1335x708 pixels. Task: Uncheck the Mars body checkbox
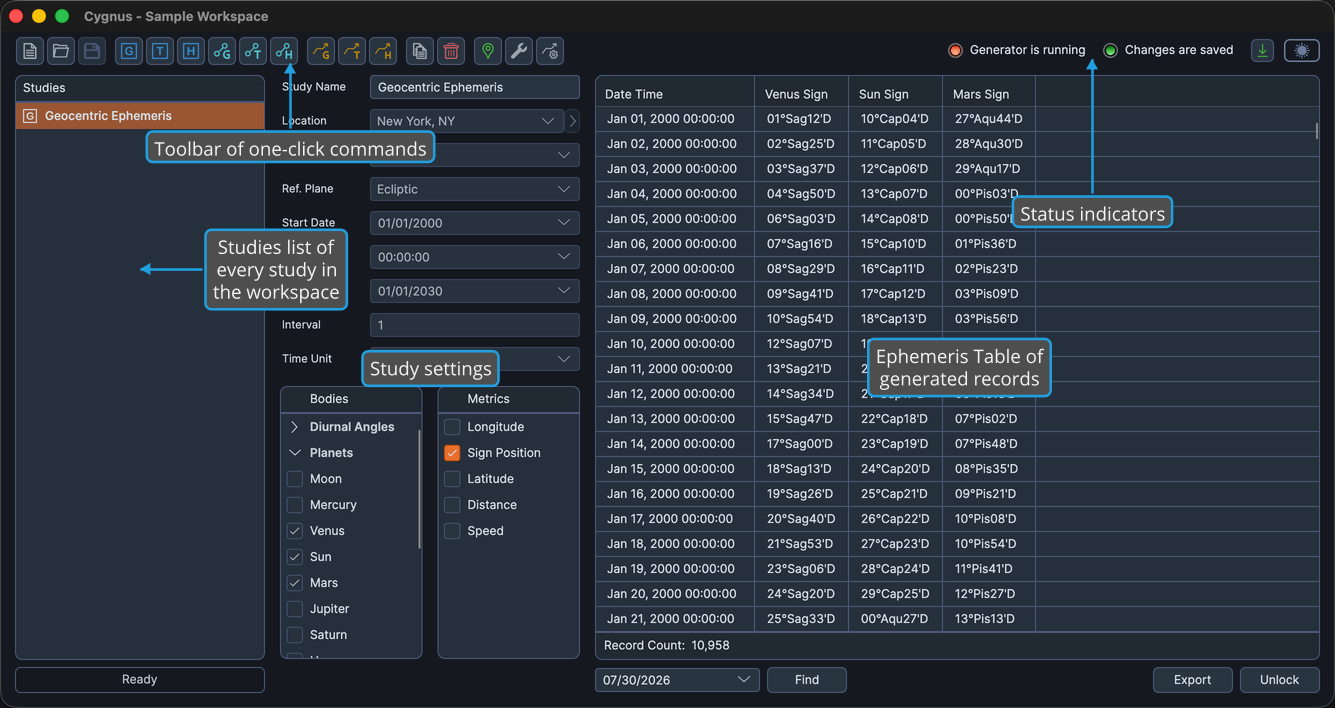295,583
